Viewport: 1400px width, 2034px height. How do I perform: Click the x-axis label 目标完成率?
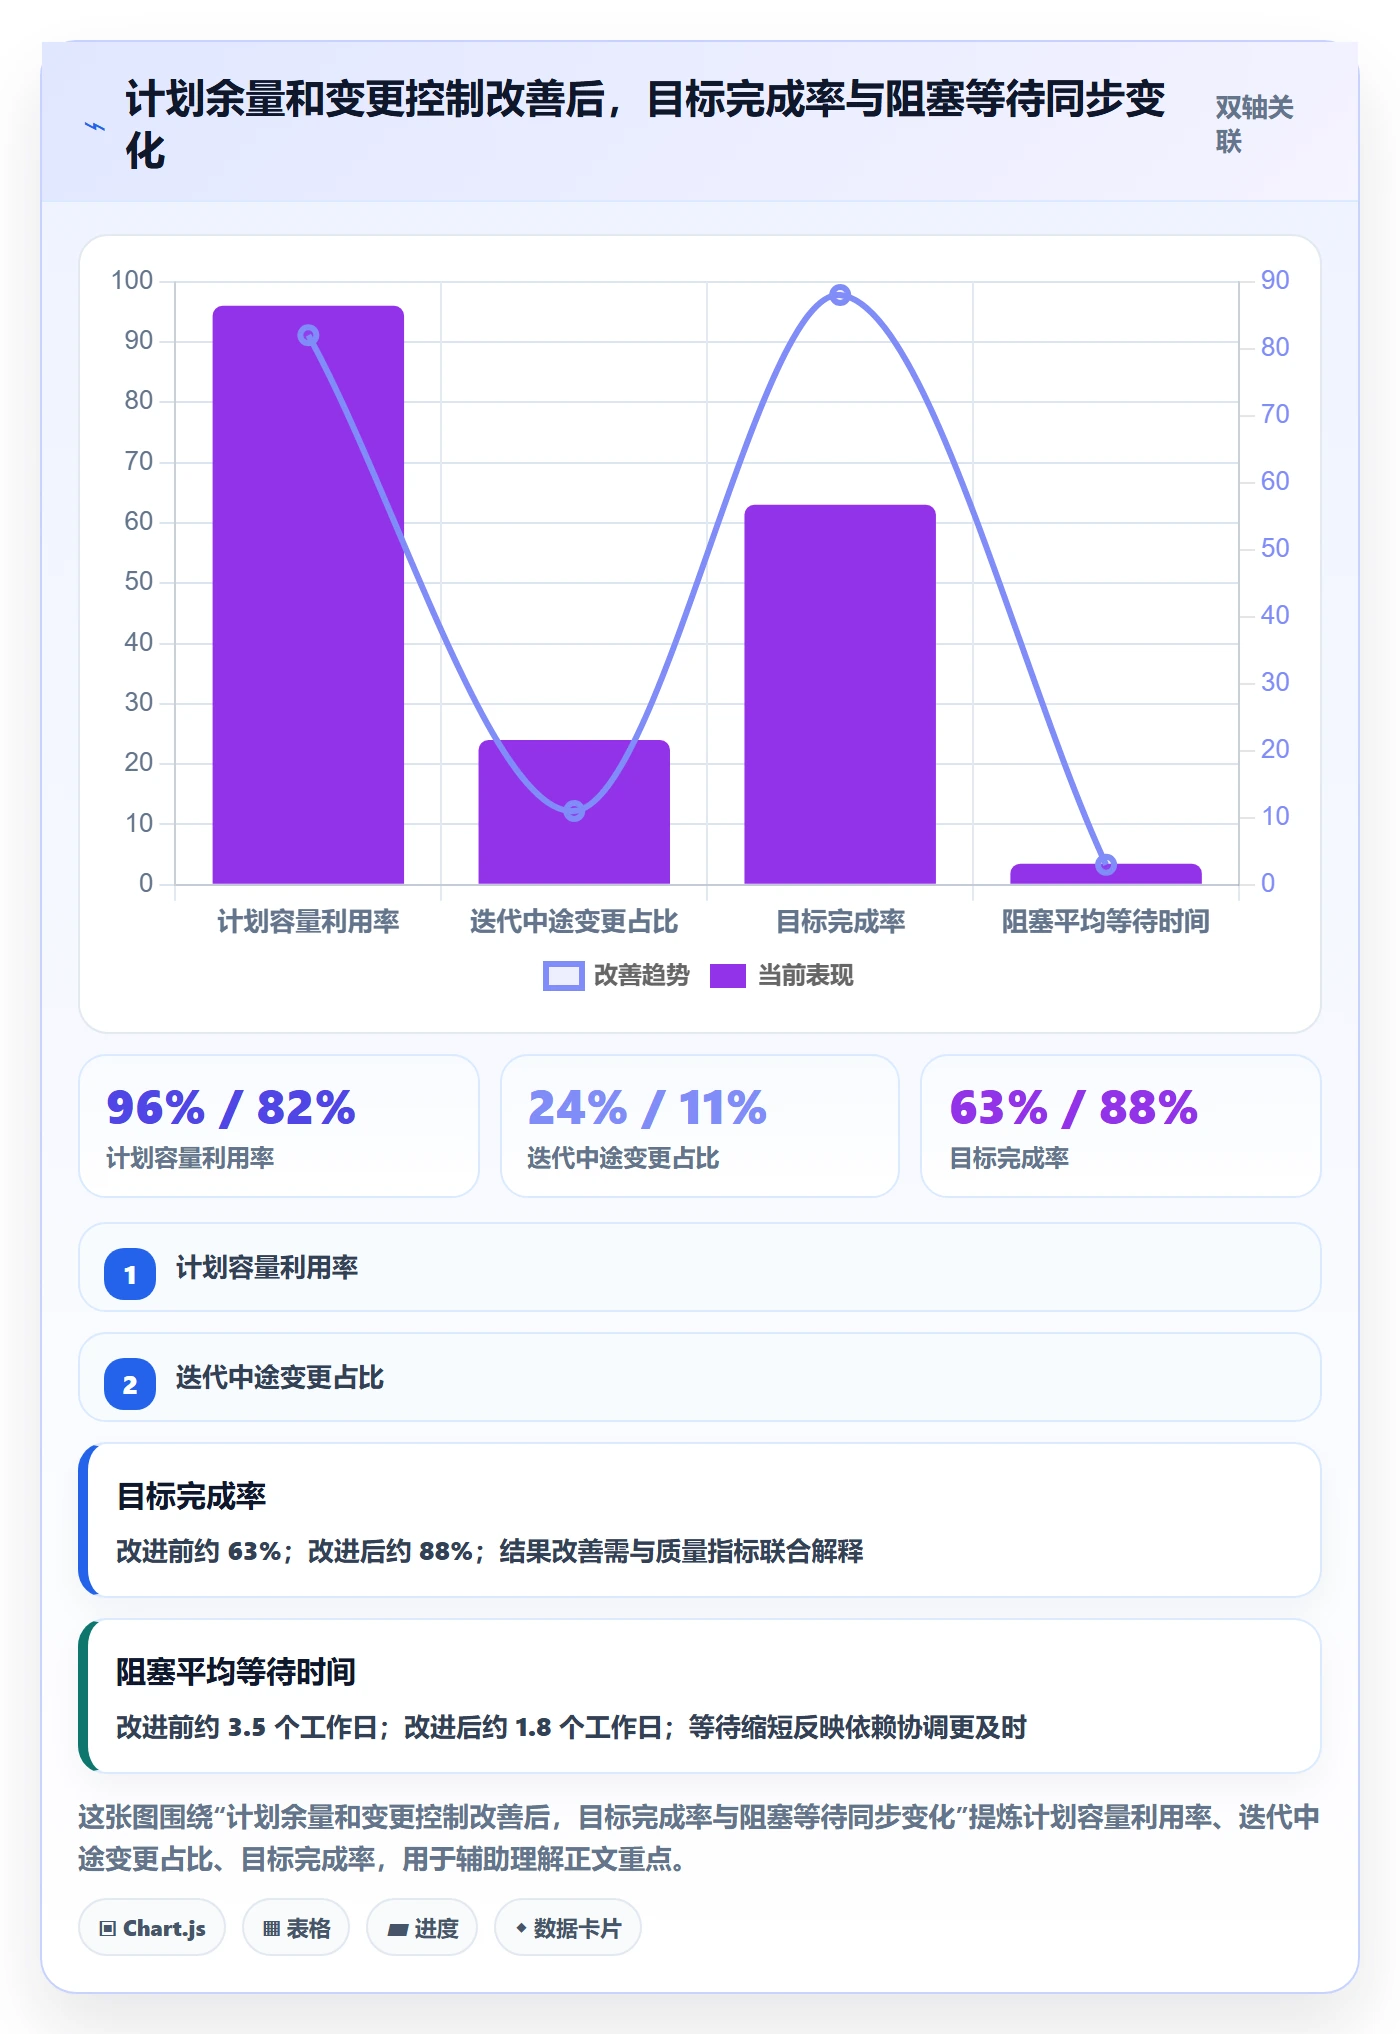840,921
